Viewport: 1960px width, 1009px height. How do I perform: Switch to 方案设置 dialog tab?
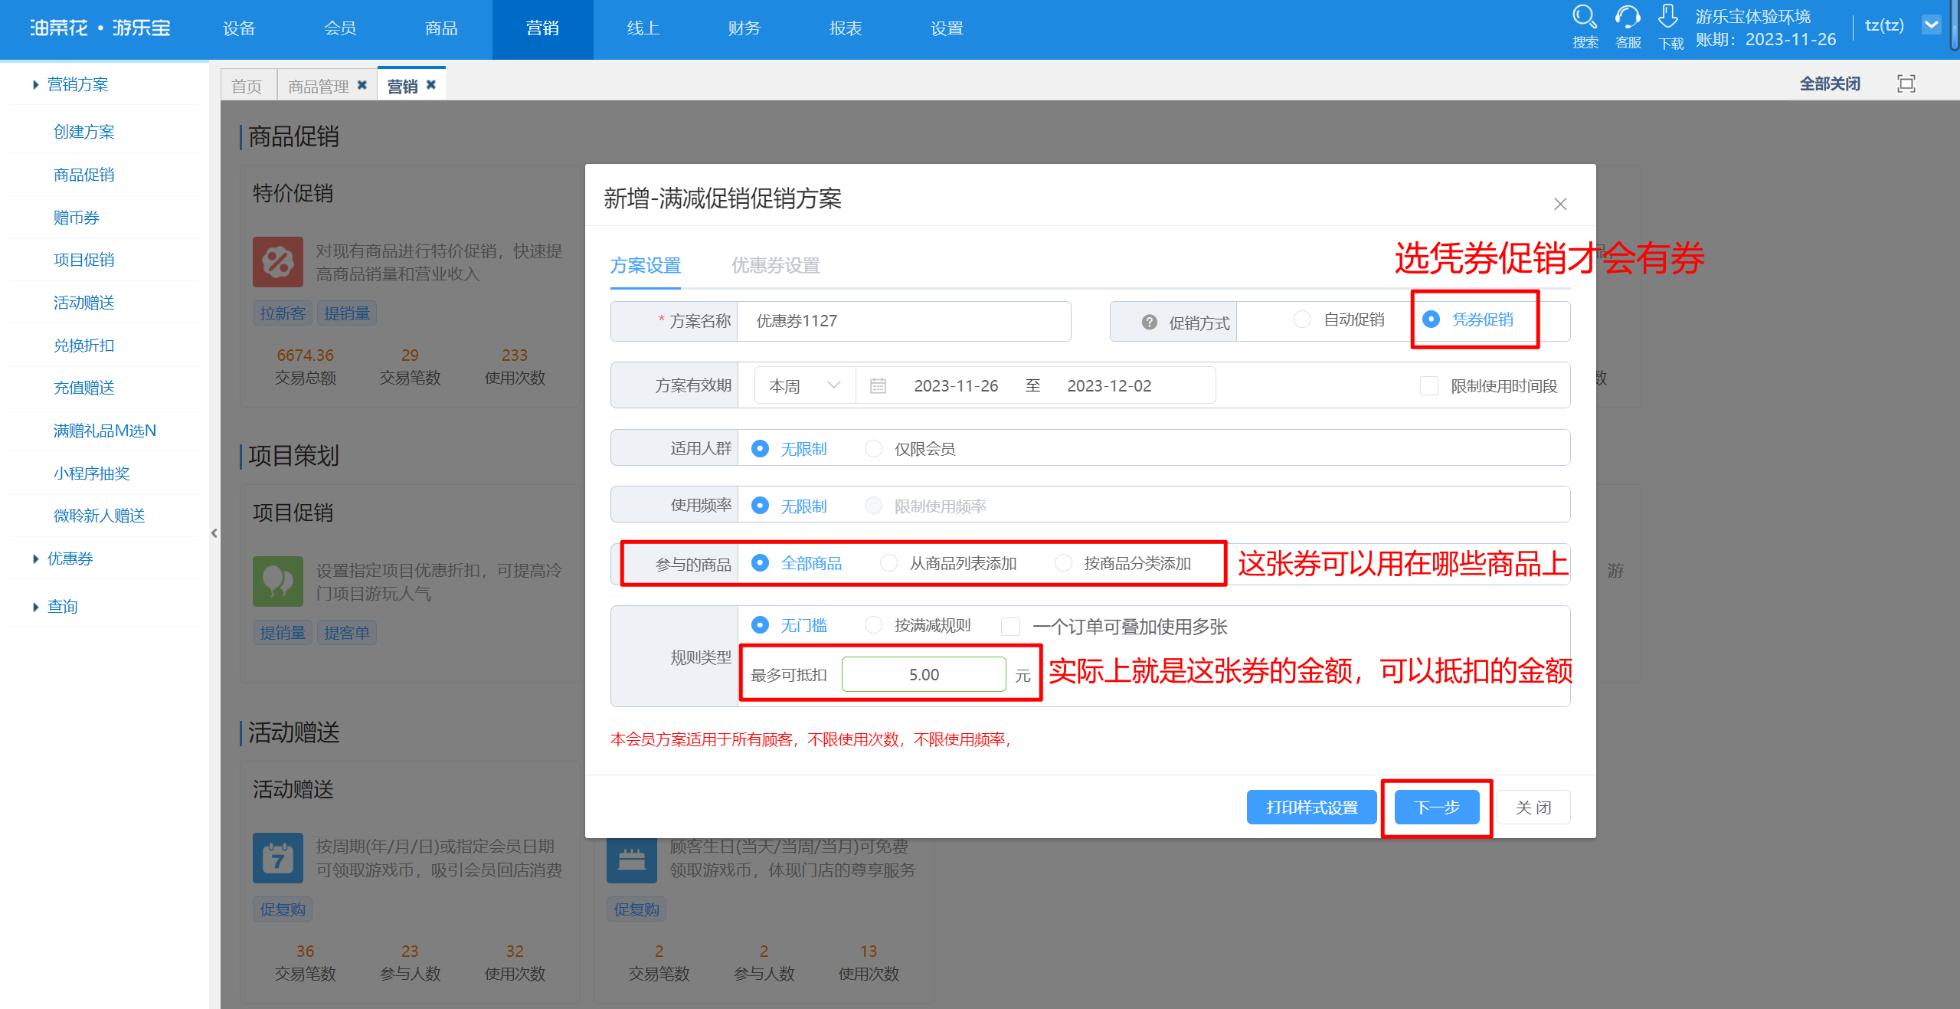(x=645, y=265)
